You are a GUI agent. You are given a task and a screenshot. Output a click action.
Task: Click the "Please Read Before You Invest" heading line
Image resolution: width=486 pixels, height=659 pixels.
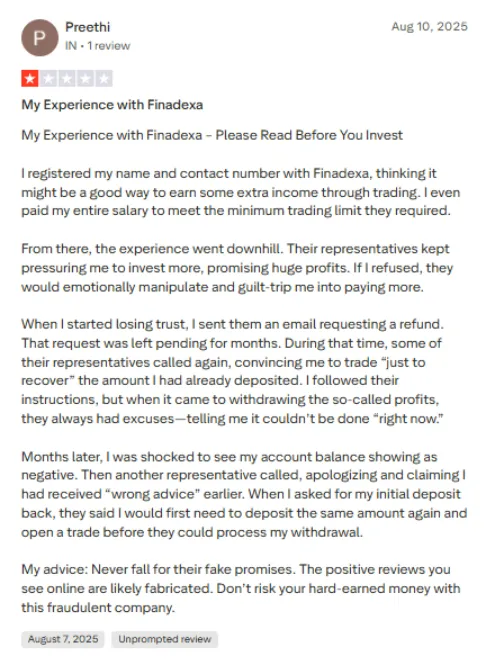[x=212, y=135]
